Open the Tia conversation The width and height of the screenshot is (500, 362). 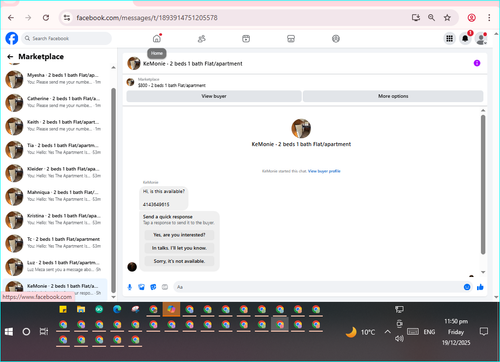(x=56, y=149)
